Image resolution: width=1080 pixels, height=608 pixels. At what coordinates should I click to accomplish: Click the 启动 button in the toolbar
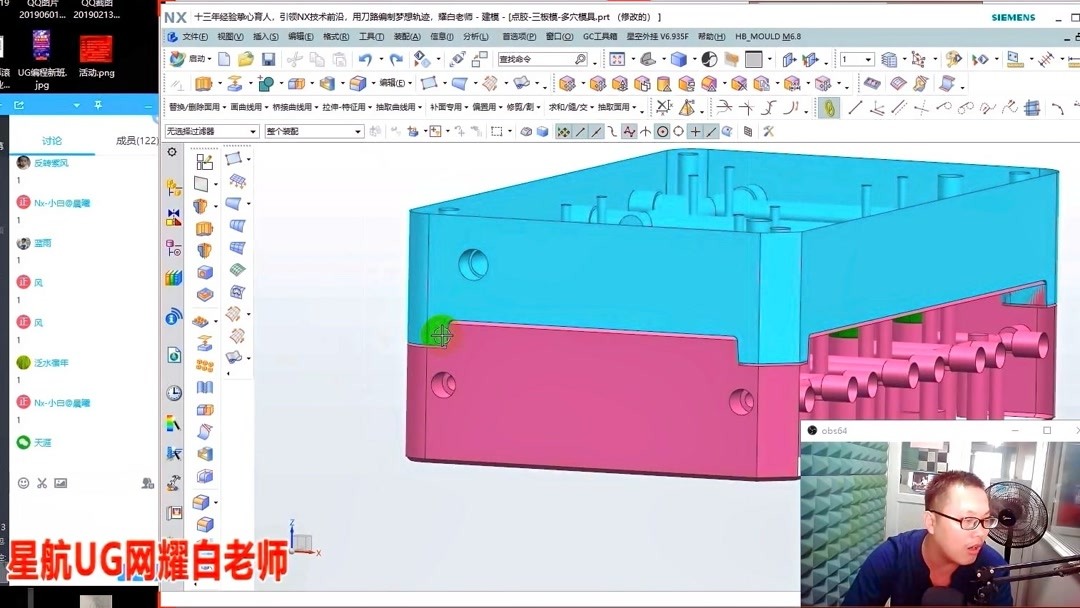[196, 59]
